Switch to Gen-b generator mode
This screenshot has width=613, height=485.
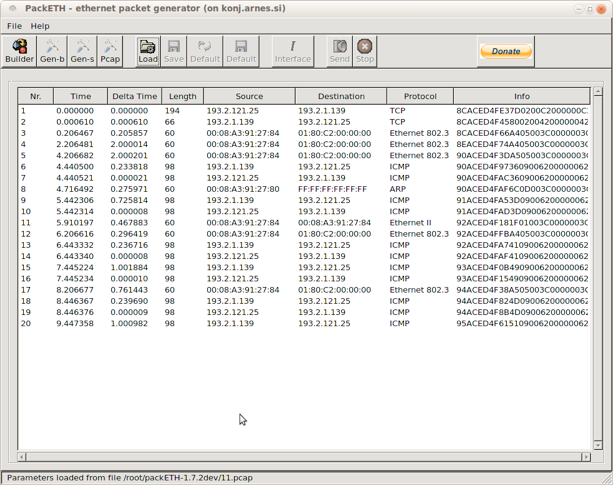click(51, 51)
